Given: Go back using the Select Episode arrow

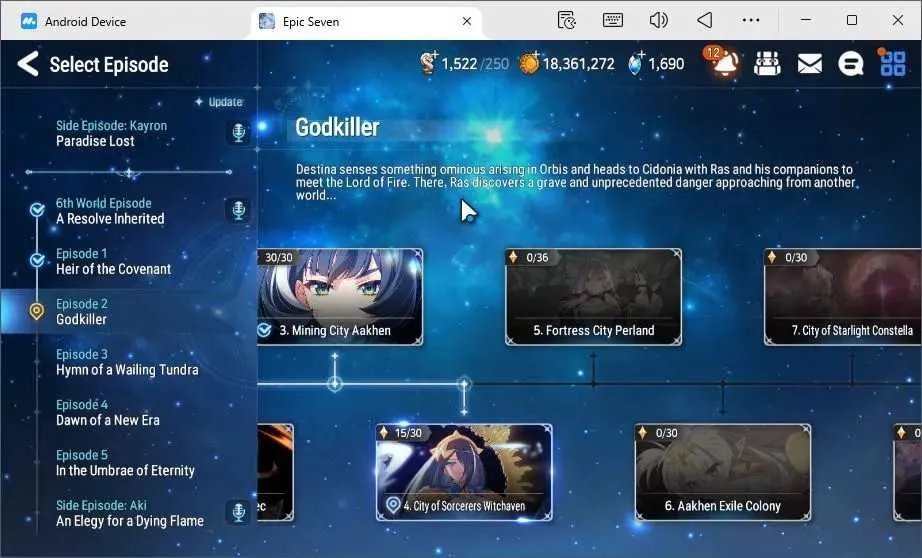Looking at the screenshot, I should point(28,64).
